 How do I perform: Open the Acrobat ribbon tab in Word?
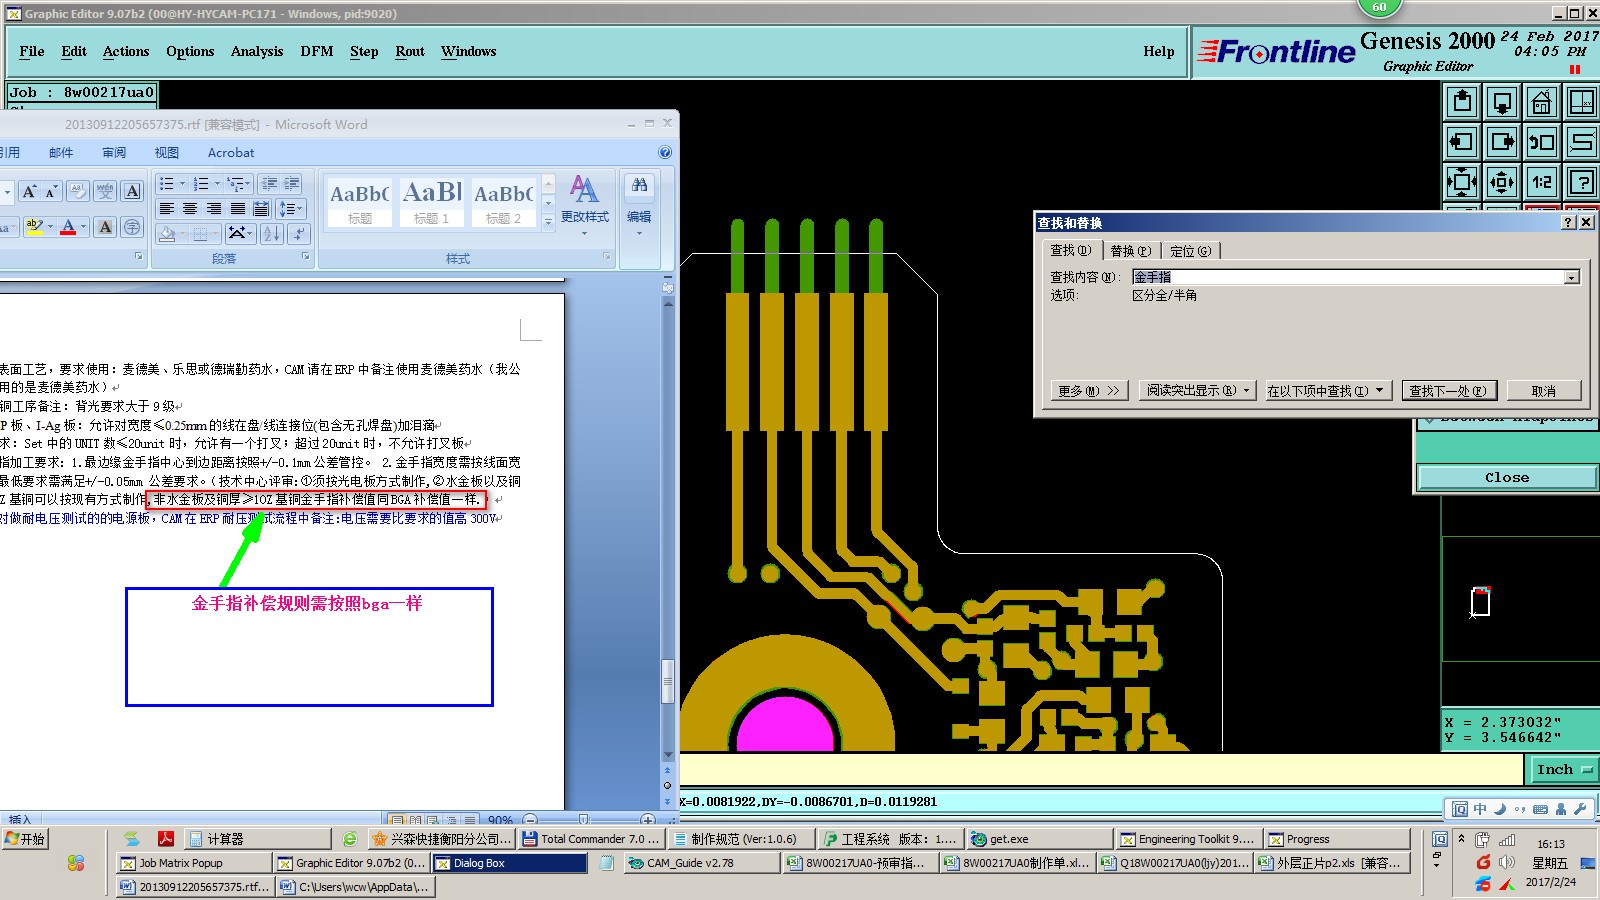pyautogui.click(x=231, y=153)
